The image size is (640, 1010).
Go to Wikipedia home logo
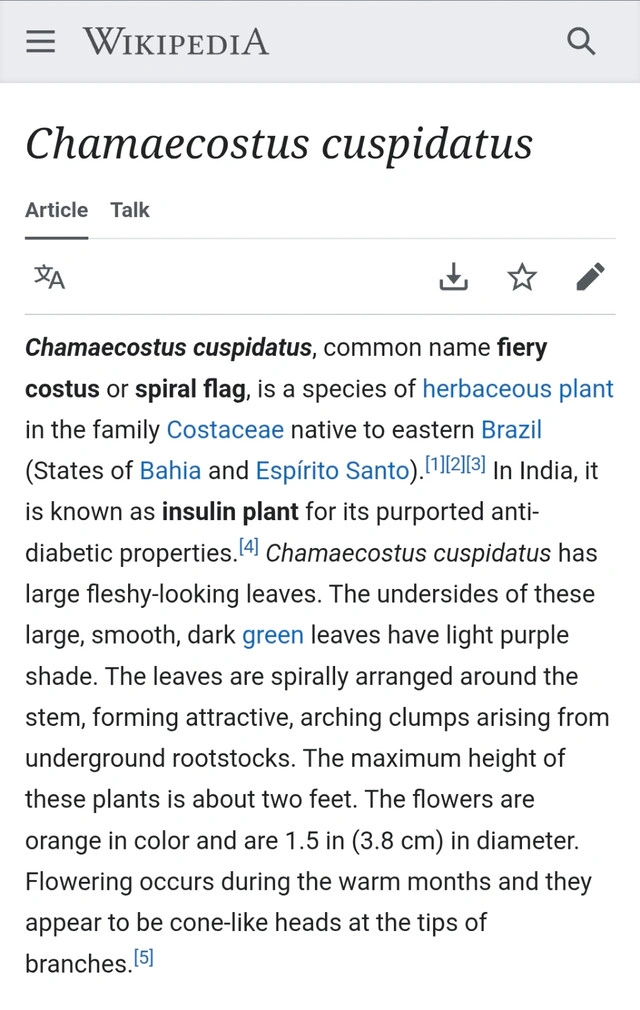176,42
